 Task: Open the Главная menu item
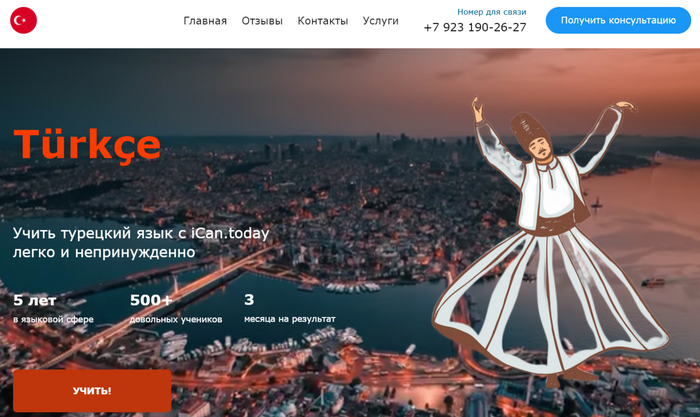pos(205,21)
